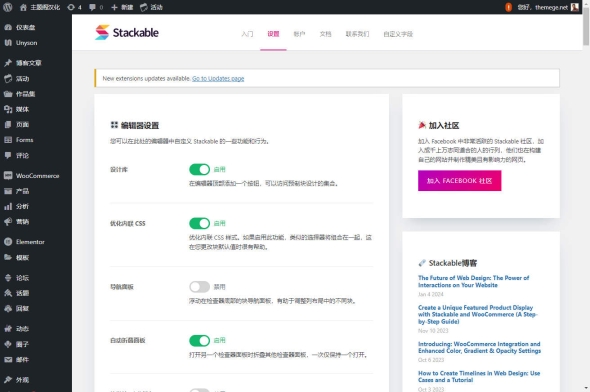Open 论坛 forums icon in sidebar

[x=8, y=278]
